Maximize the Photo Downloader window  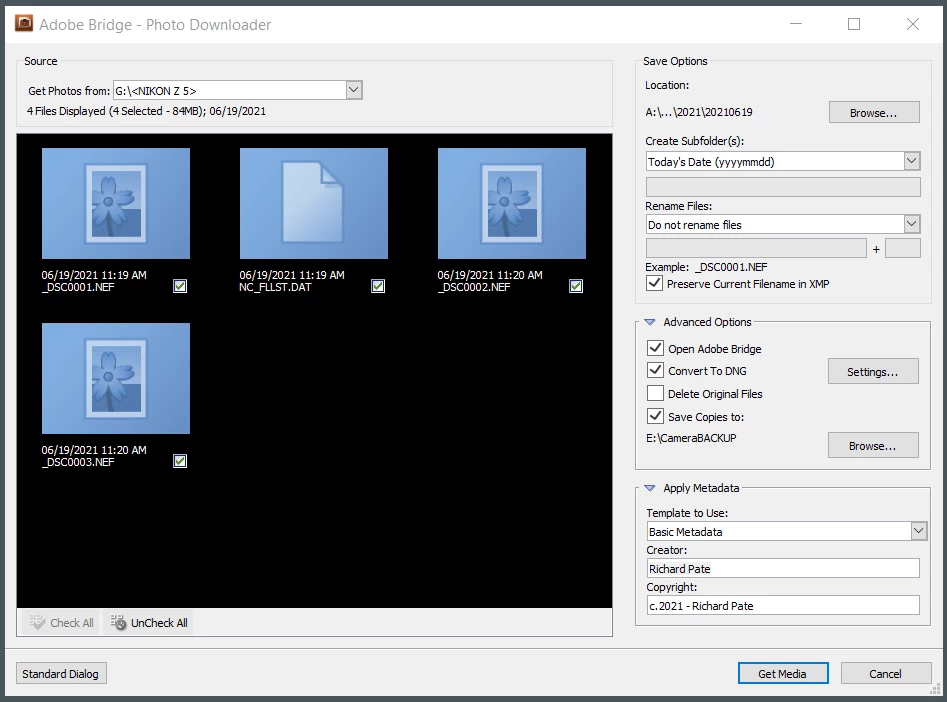854,24
